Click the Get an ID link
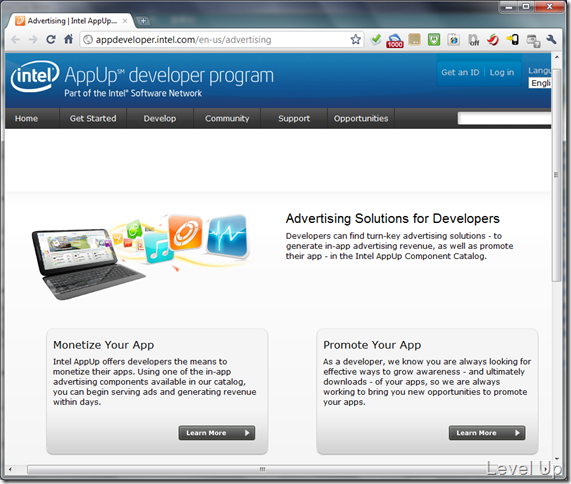This screenshot has height=484, width=571. click(x=460, y=72)
